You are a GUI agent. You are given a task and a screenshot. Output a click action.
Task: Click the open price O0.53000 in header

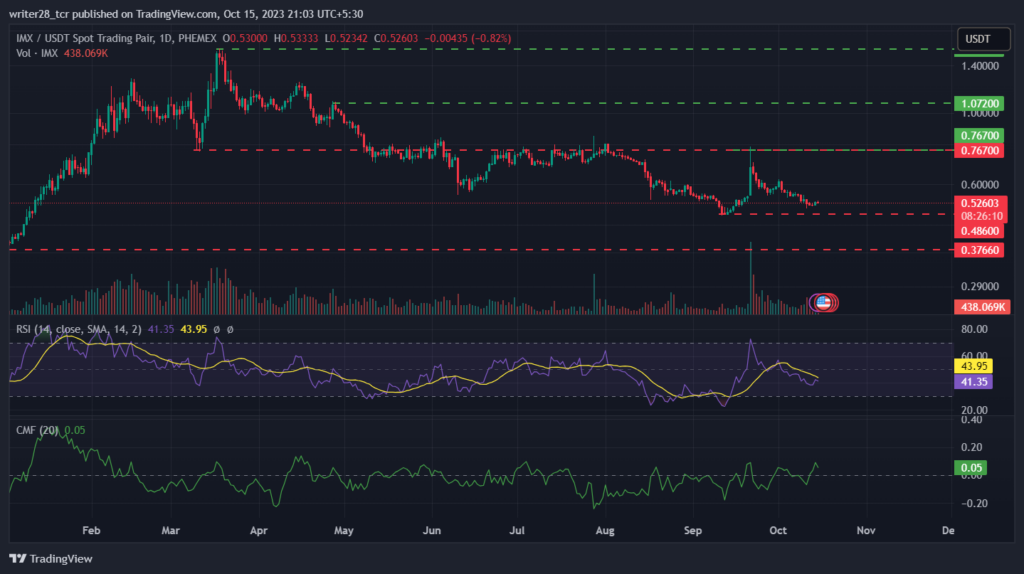(x=245, y=39)
